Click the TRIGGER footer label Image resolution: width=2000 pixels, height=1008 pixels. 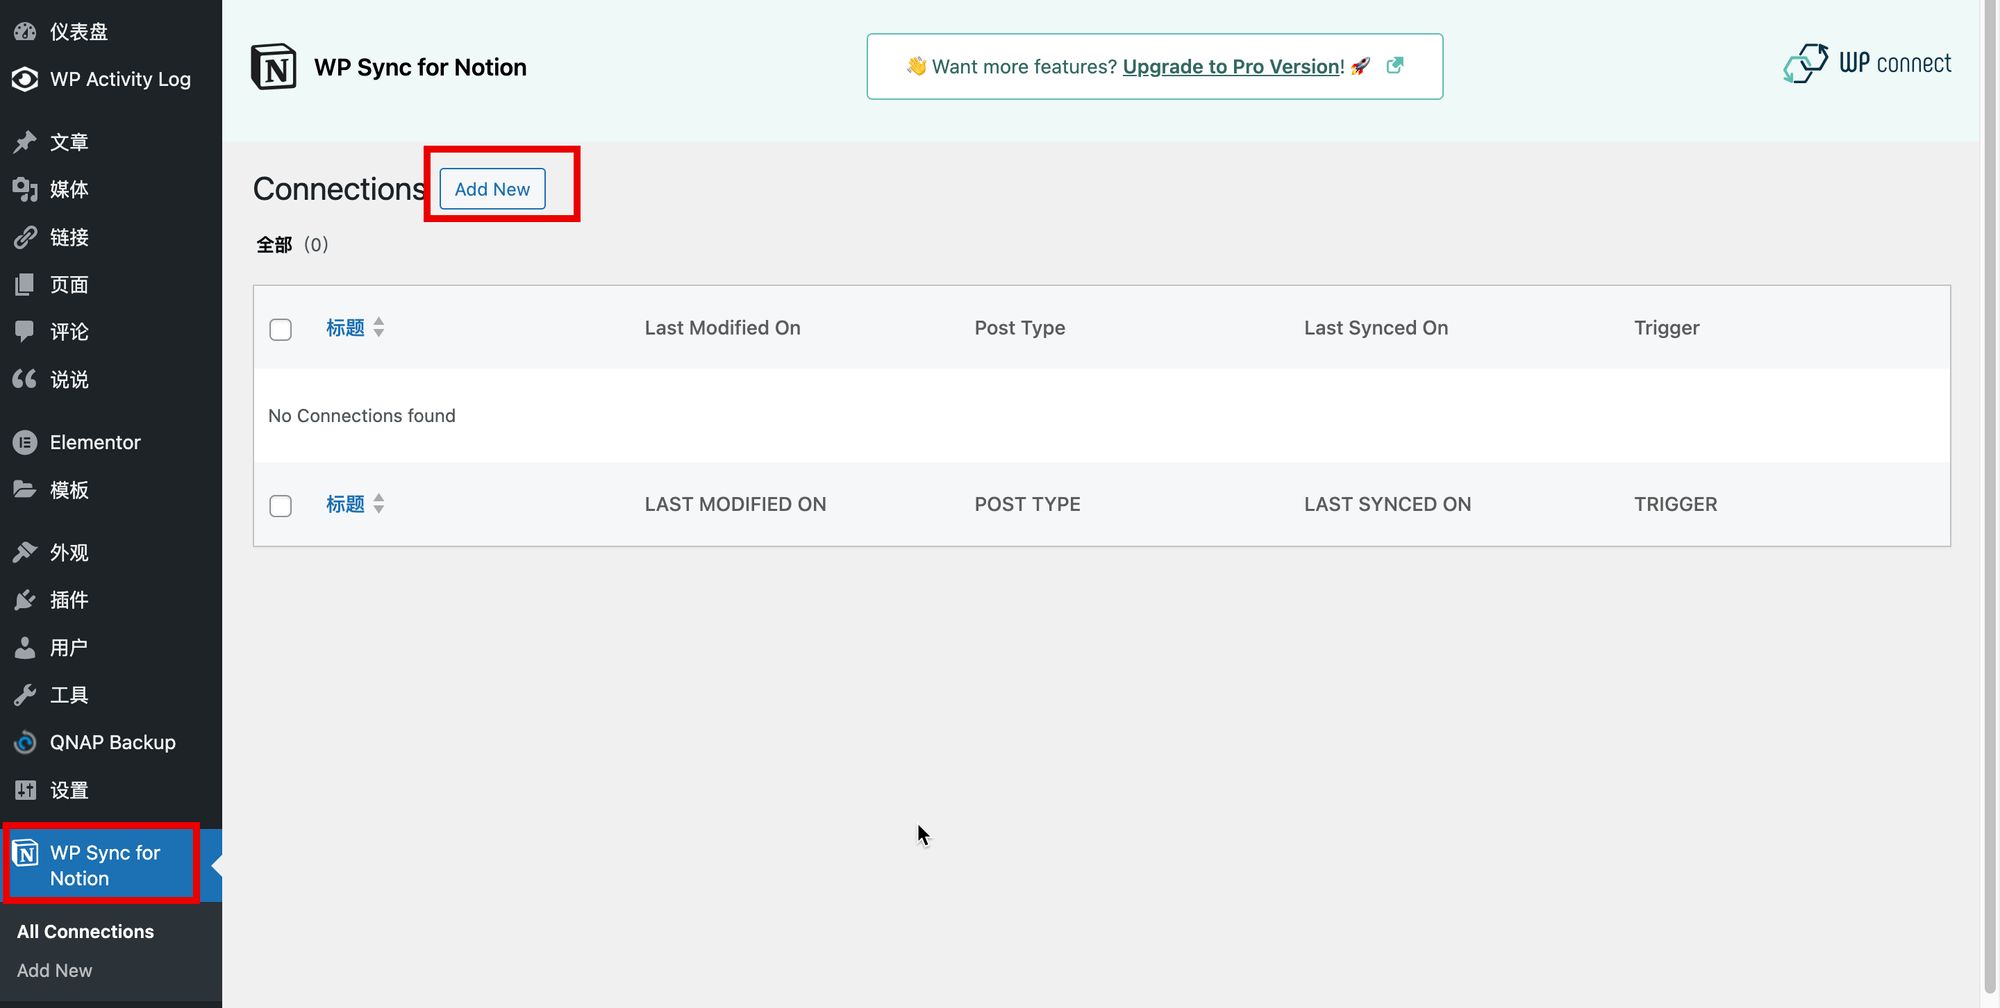(1676, 504)
